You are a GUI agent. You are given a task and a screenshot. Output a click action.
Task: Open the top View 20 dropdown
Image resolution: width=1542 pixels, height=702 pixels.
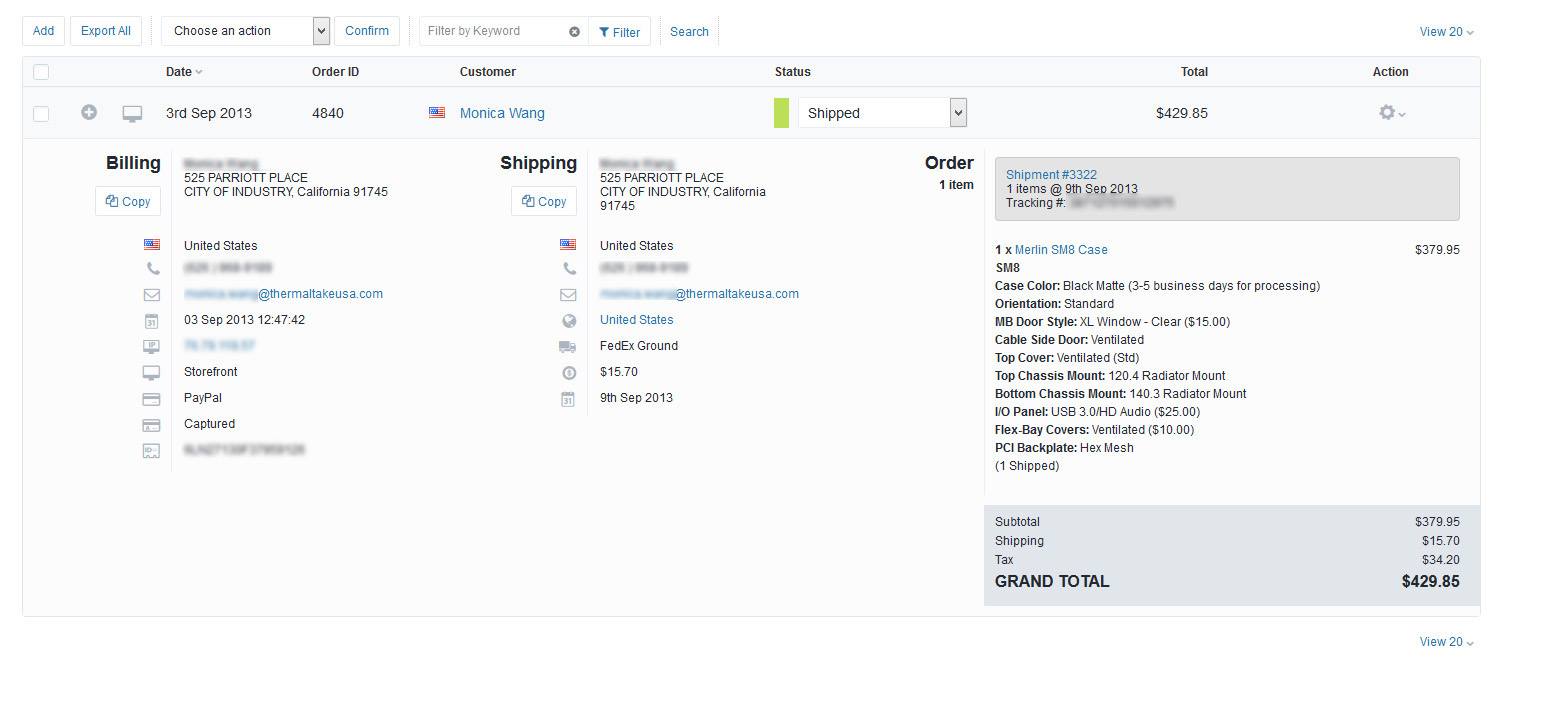1447,32
